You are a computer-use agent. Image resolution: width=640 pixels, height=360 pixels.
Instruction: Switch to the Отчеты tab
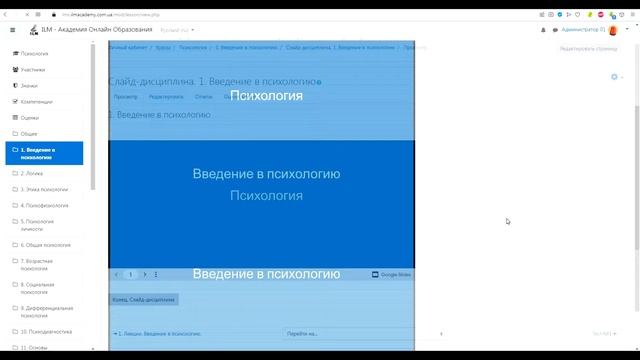tap(203, 97)
